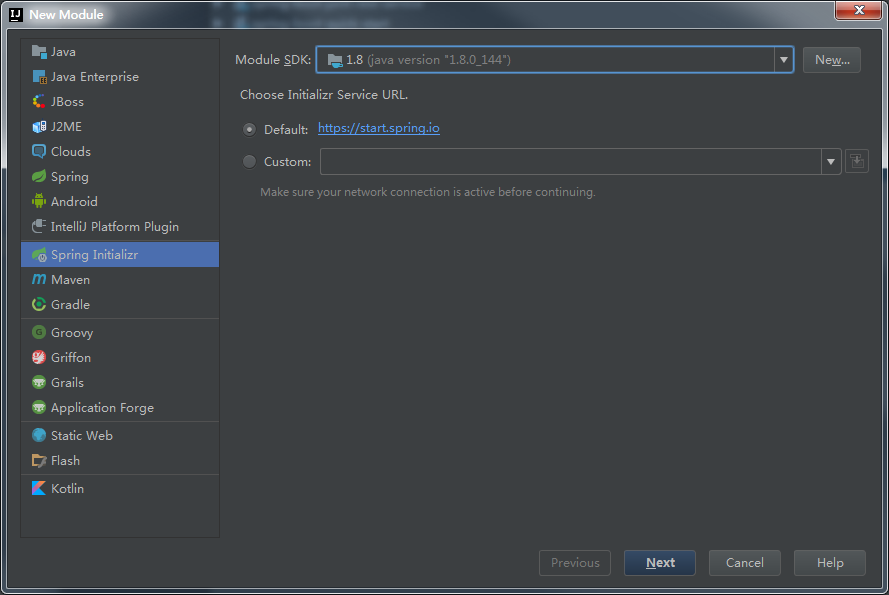Viewport: 889px width, 595px height.
Task: Select the Gradle icon in the sidebar
Action: 39,305
